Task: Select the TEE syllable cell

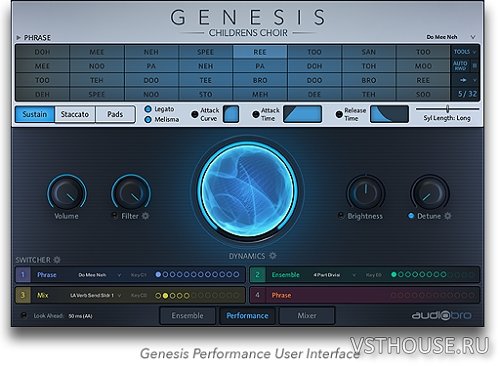Action: tap(206, 80)
